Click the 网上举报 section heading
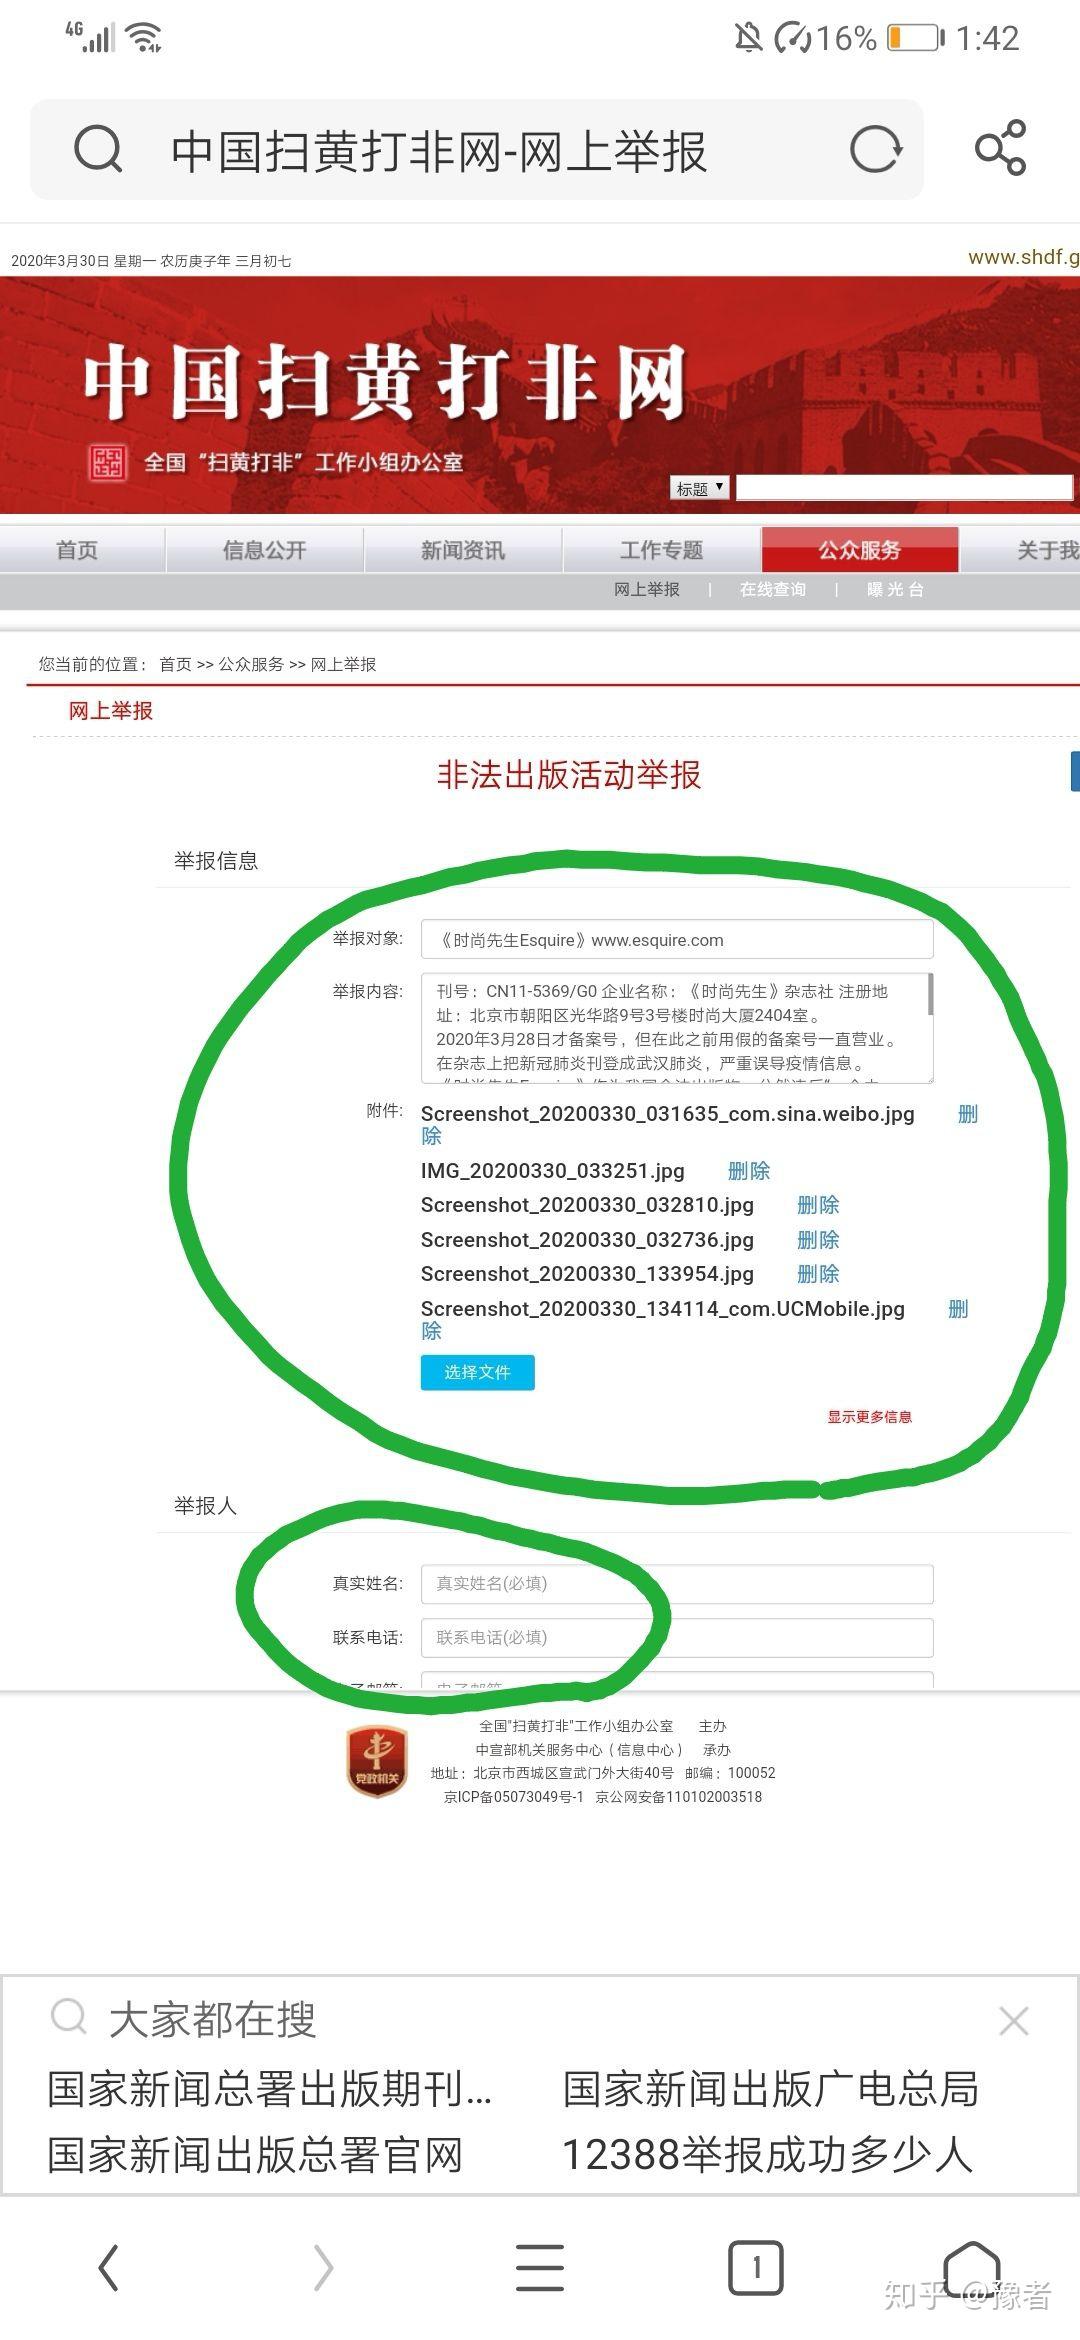This screenshot has height=2340, width=1080. [x=111, y=711]
